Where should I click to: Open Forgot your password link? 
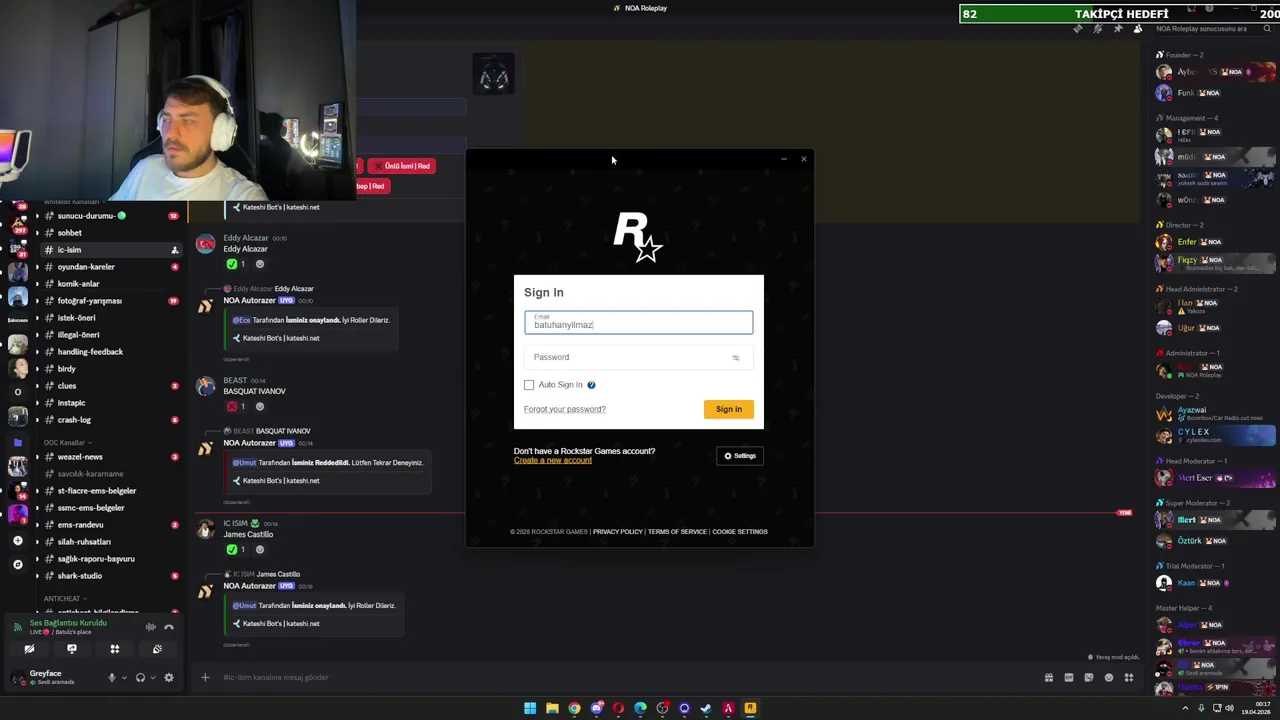[565, 409]
